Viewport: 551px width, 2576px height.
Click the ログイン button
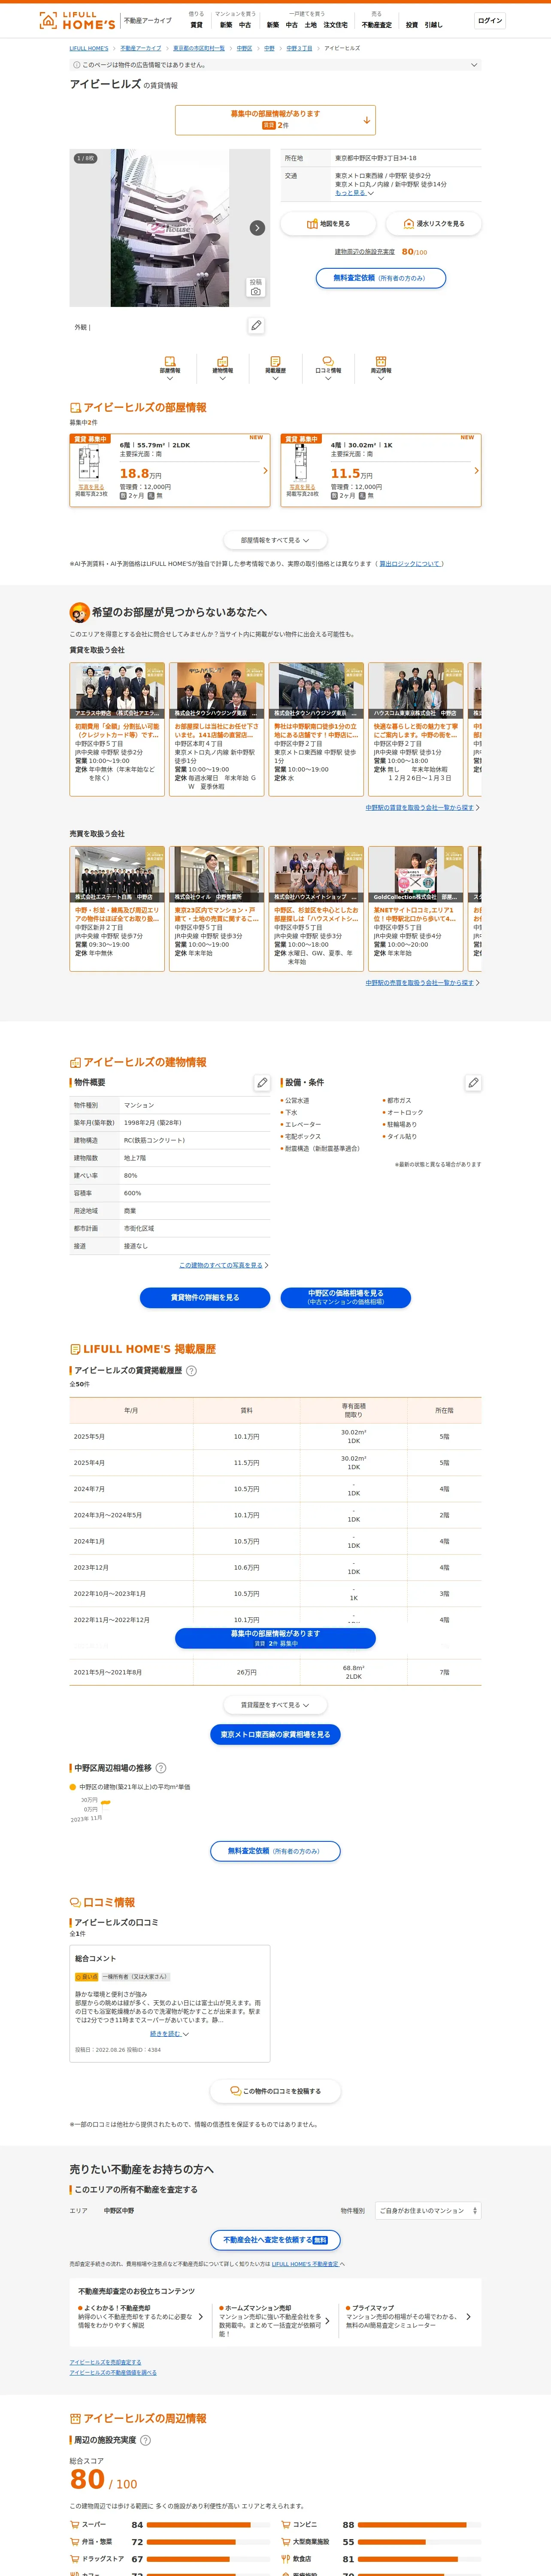pyautogui.click(x=490, y=20)
